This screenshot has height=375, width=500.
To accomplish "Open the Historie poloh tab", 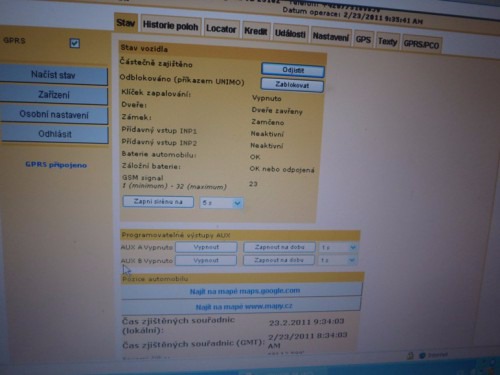I will (x=170, y=25).
